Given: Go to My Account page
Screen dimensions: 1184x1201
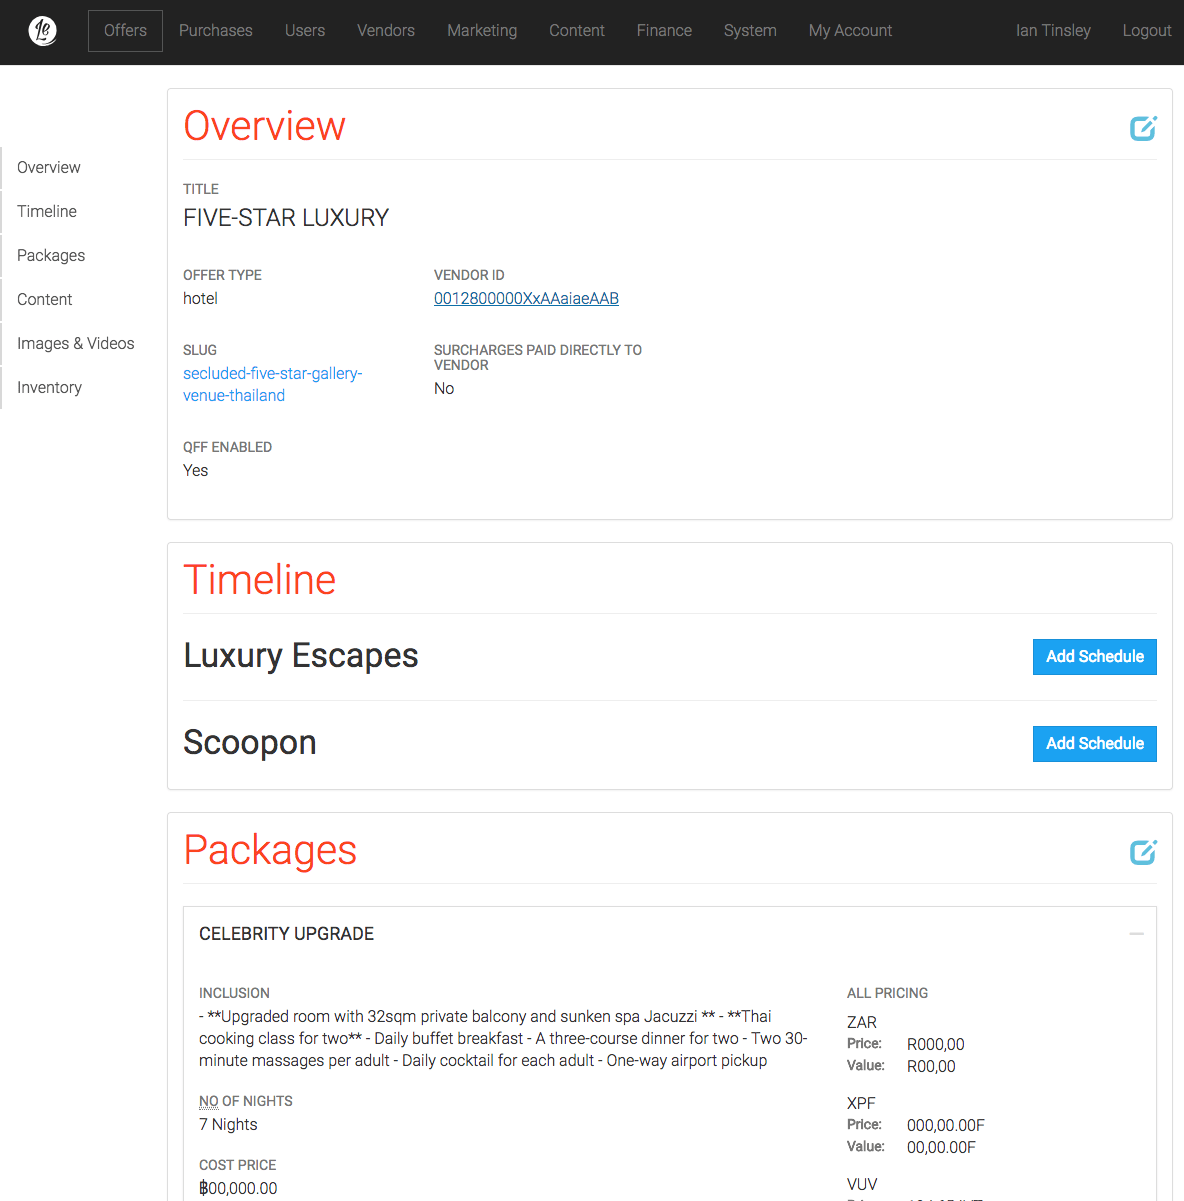Looking at the screenshot, I should 849,31.
